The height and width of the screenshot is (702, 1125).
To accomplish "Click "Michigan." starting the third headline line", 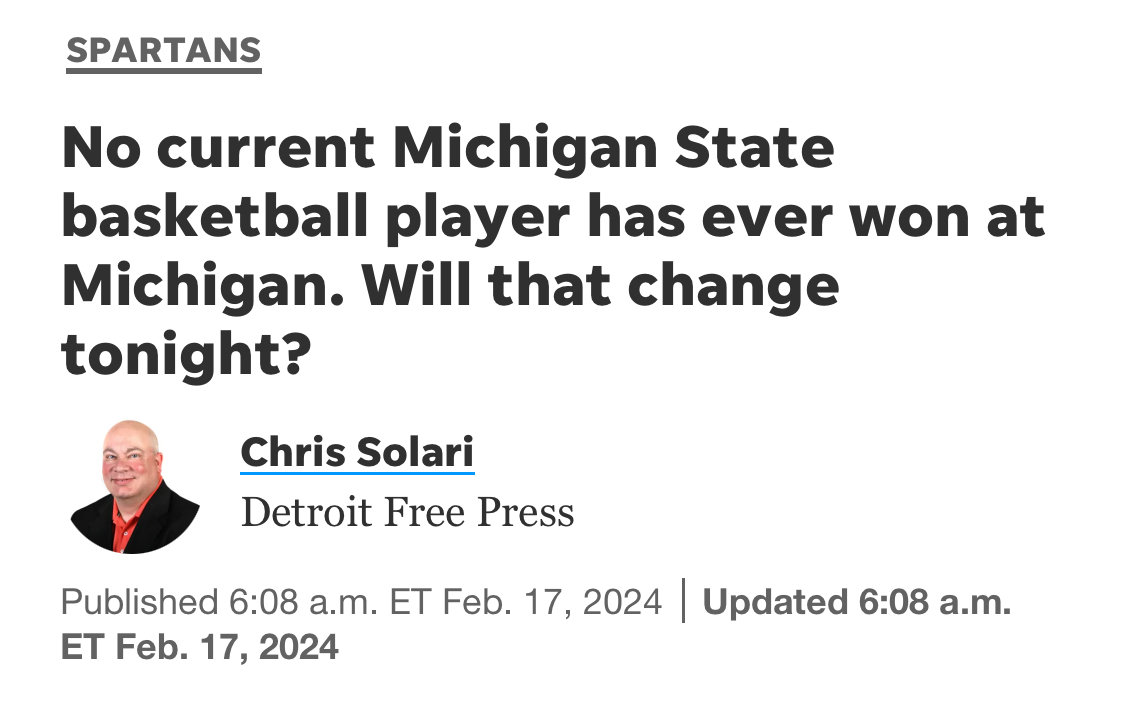I will (x=203, y=287).
